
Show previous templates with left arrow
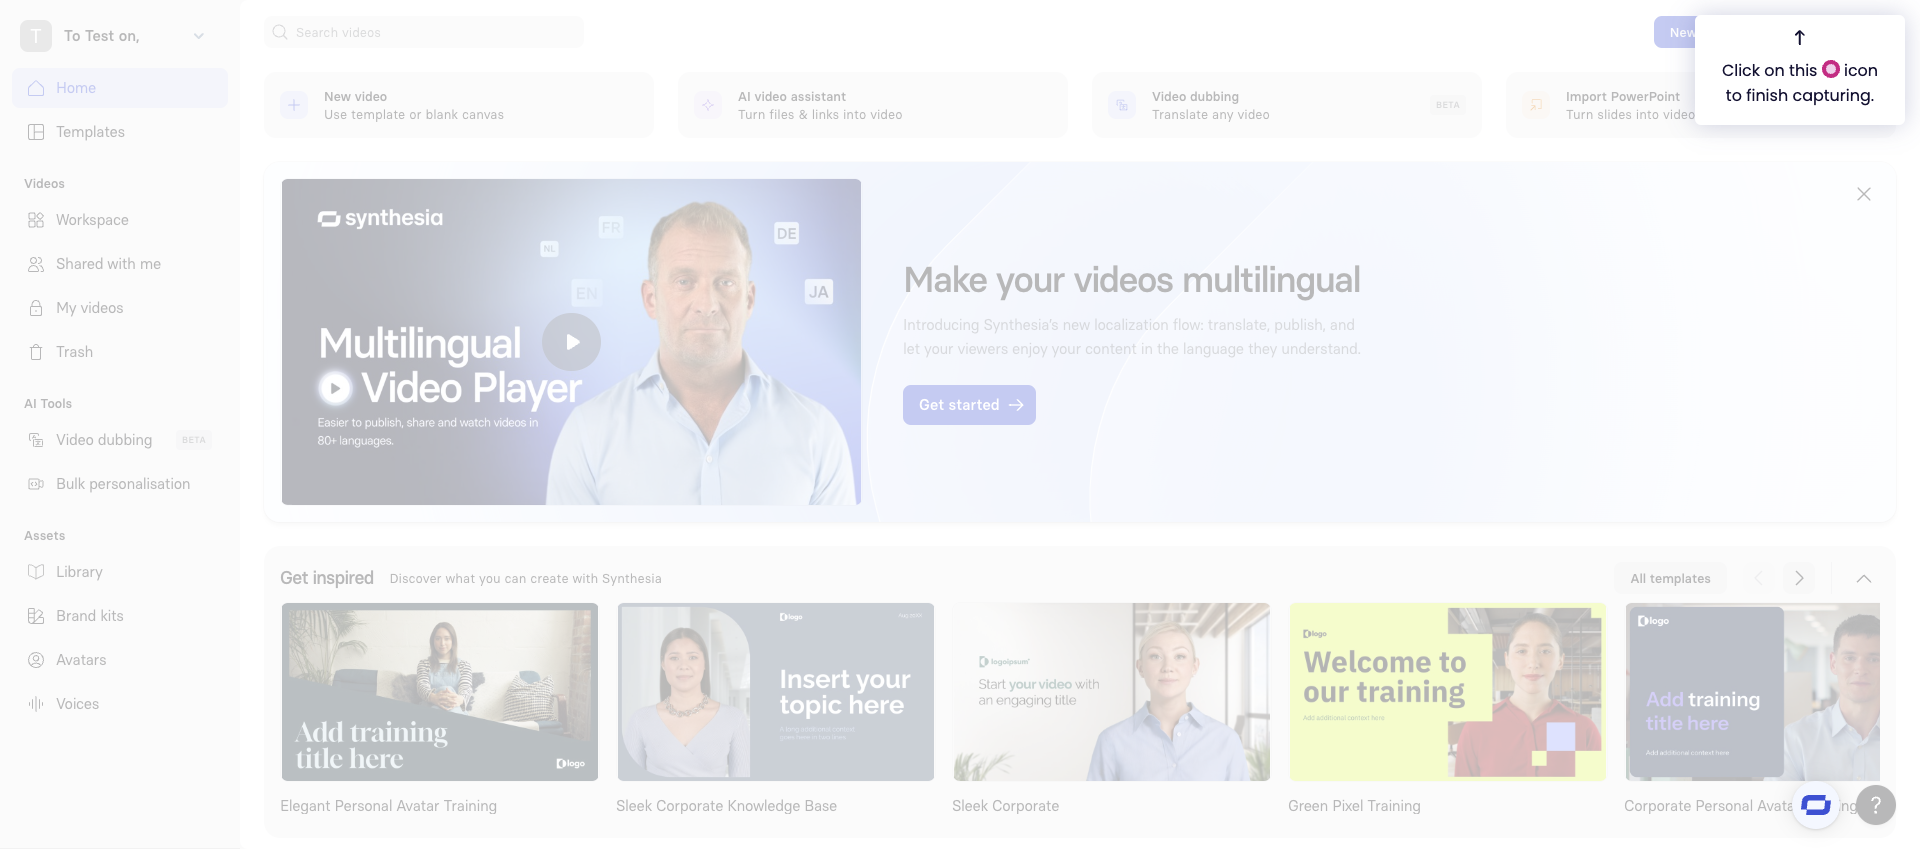(1759, 578)
